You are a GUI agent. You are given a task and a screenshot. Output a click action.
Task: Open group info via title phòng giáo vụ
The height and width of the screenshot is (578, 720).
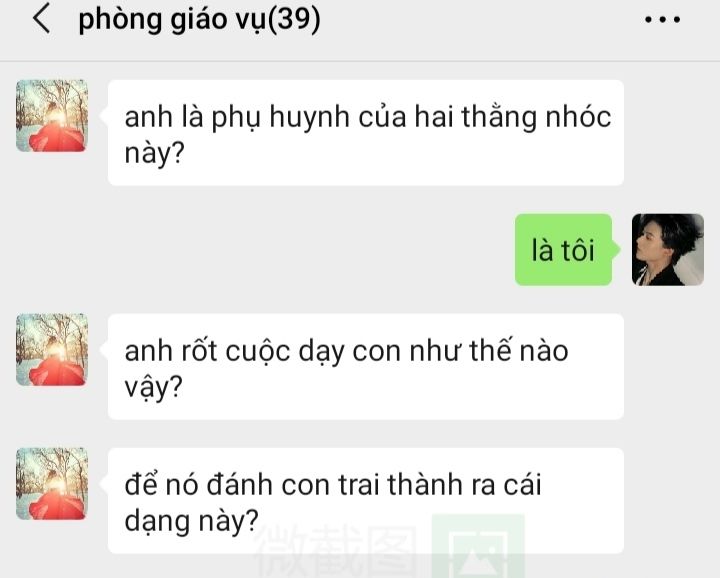[171, 20]
